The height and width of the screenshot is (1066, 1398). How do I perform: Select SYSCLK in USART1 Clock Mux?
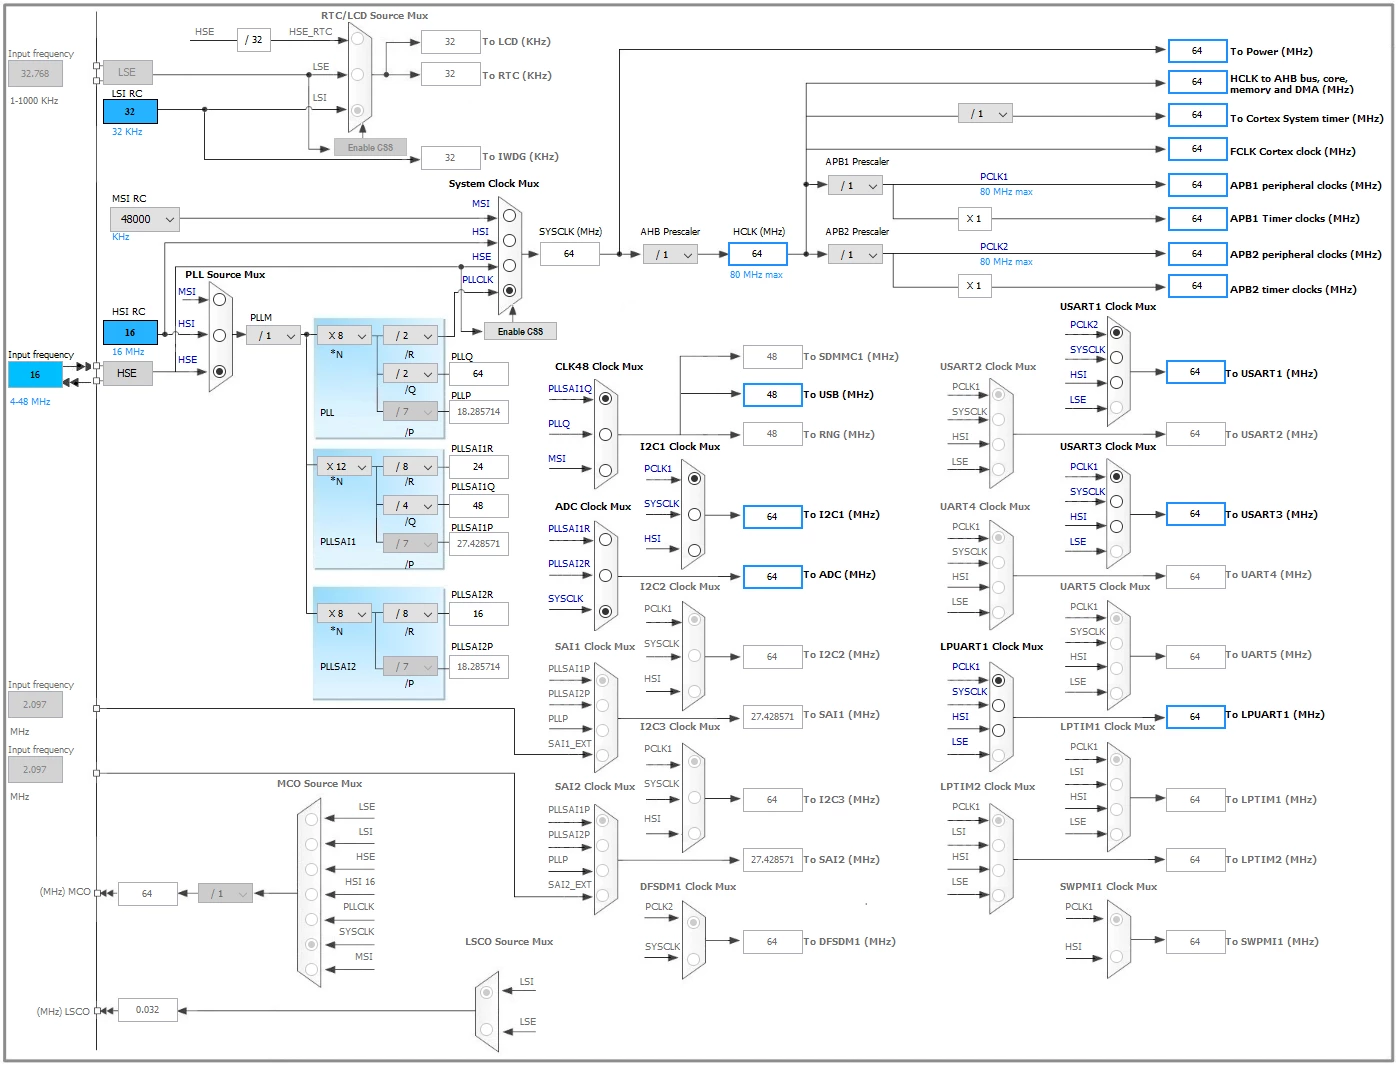point(1116,357)
